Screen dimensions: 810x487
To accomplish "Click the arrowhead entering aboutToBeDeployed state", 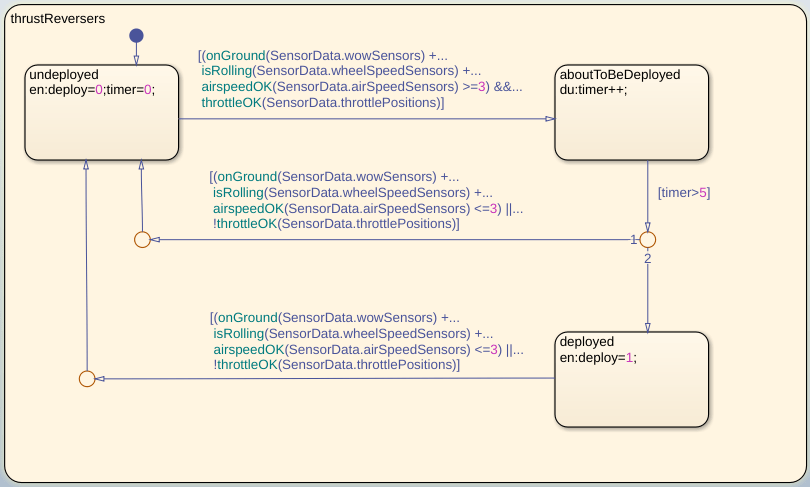I will [549, 119].
